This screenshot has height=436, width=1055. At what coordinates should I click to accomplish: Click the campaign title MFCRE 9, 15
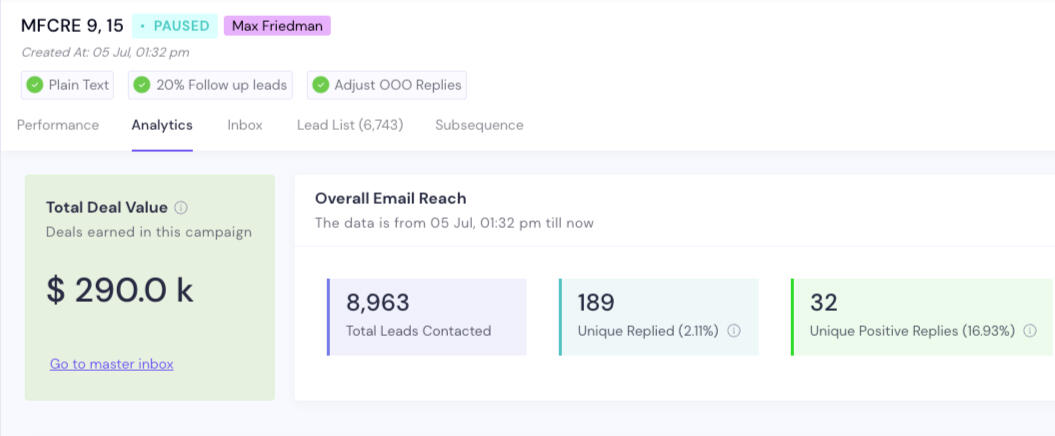point(72,26)
